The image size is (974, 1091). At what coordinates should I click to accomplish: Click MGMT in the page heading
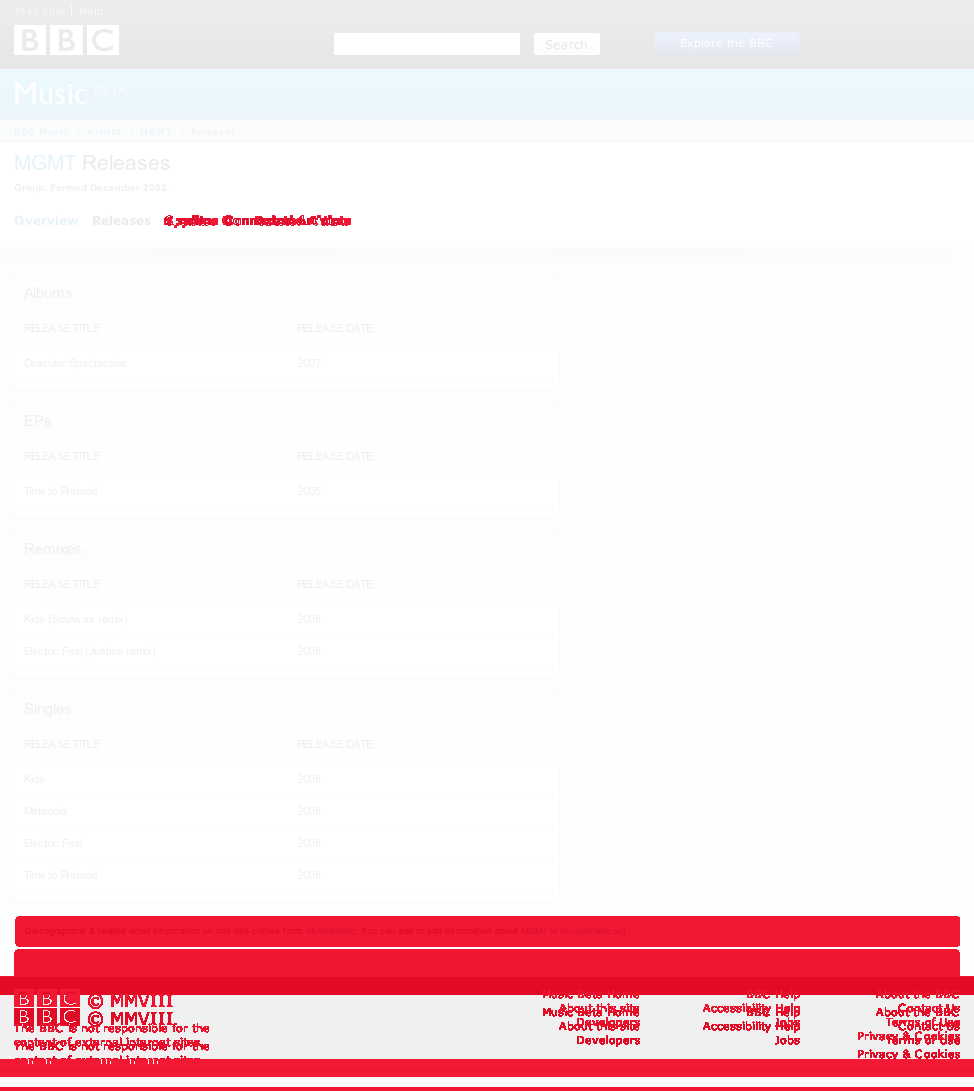coord(45,163)
